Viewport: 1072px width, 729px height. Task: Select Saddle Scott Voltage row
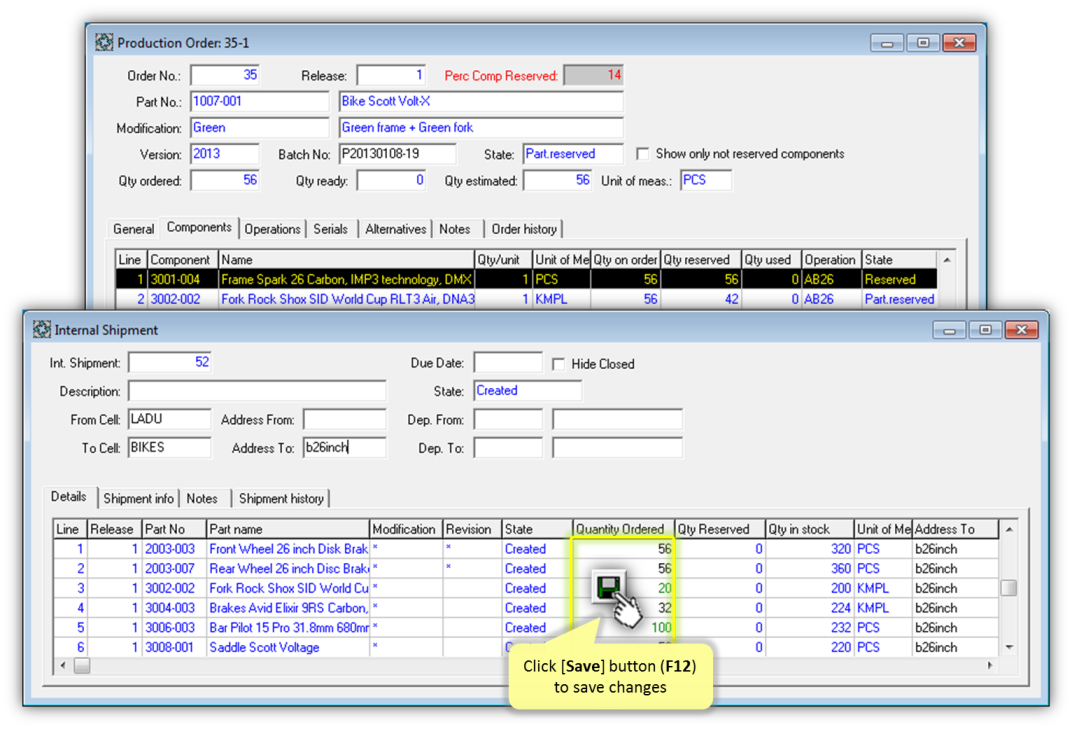pyautogui.click(x=526, y=648)
